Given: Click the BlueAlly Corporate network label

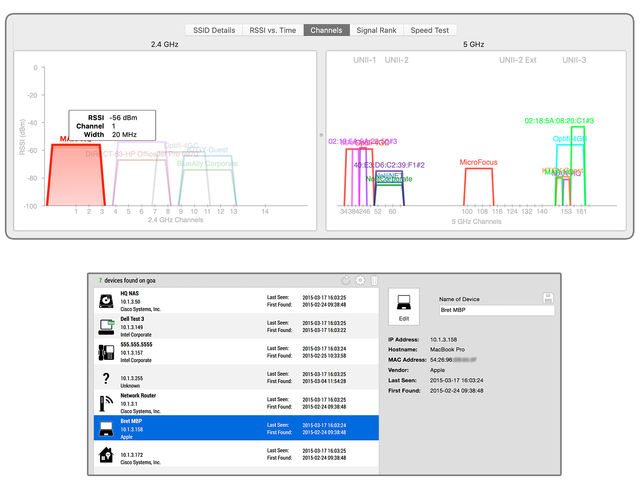Looking at the screenshot, I should tap(207, 164).
